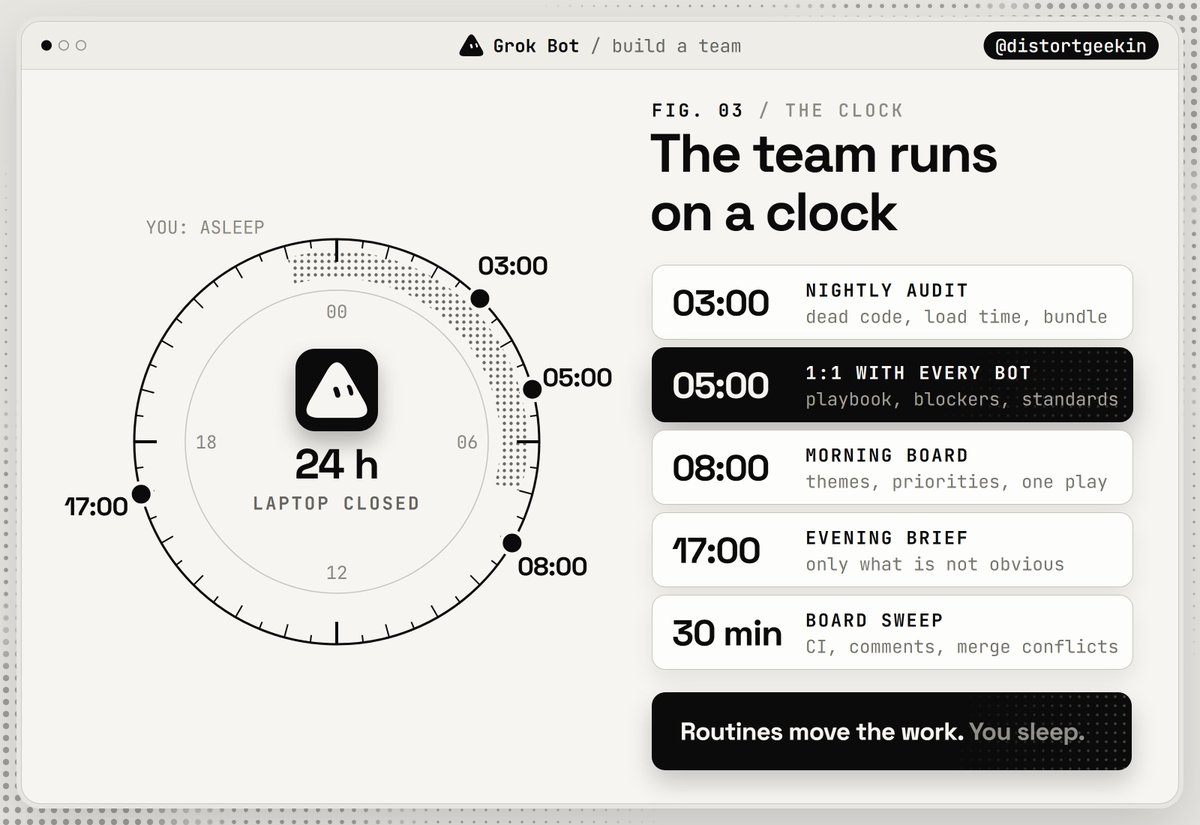The height and width of the screenshot is (825, 1200).
Task: Click "dead code, load time, bundle" description
Action: [x=957, y=317]
